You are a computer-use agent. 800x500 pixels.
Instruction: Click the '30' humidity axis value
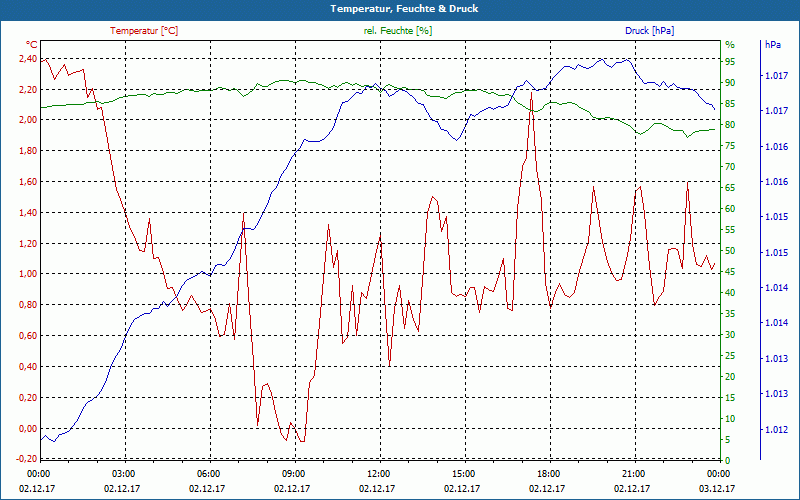(x=730, y=335)
